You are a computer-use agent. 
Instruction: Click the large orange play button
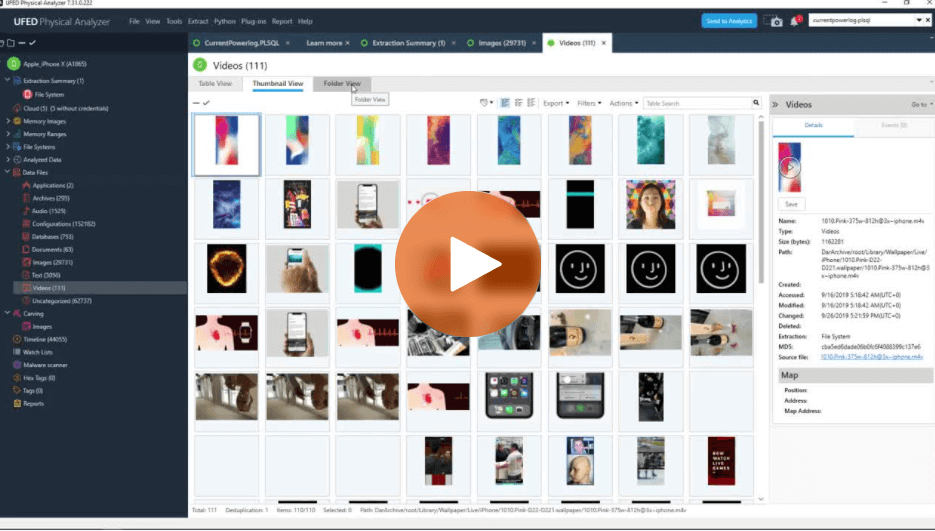(x=468, y=264)
